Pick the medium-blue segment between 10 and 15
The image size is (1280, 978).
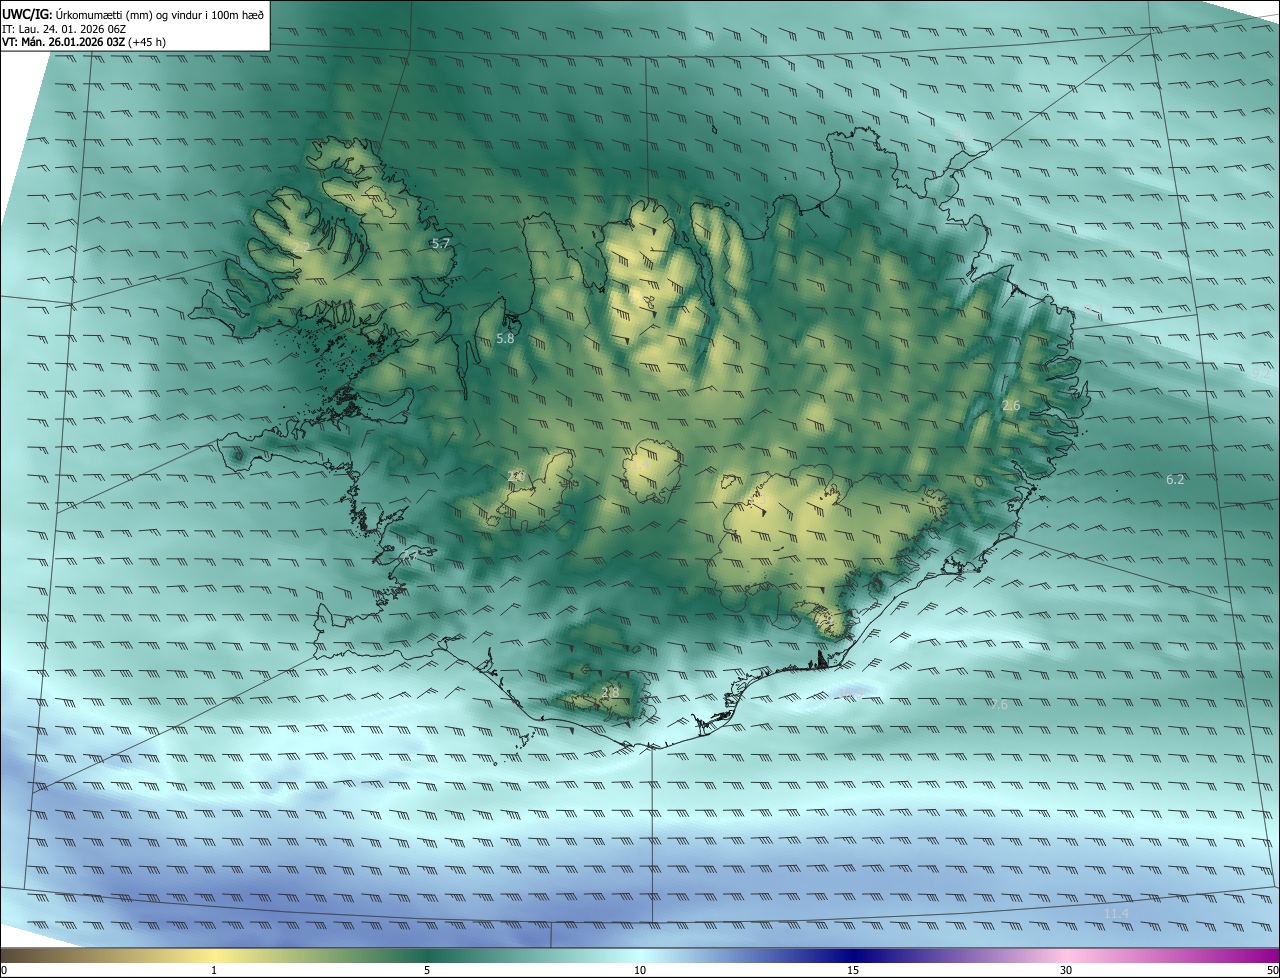[x=746, y=955]
